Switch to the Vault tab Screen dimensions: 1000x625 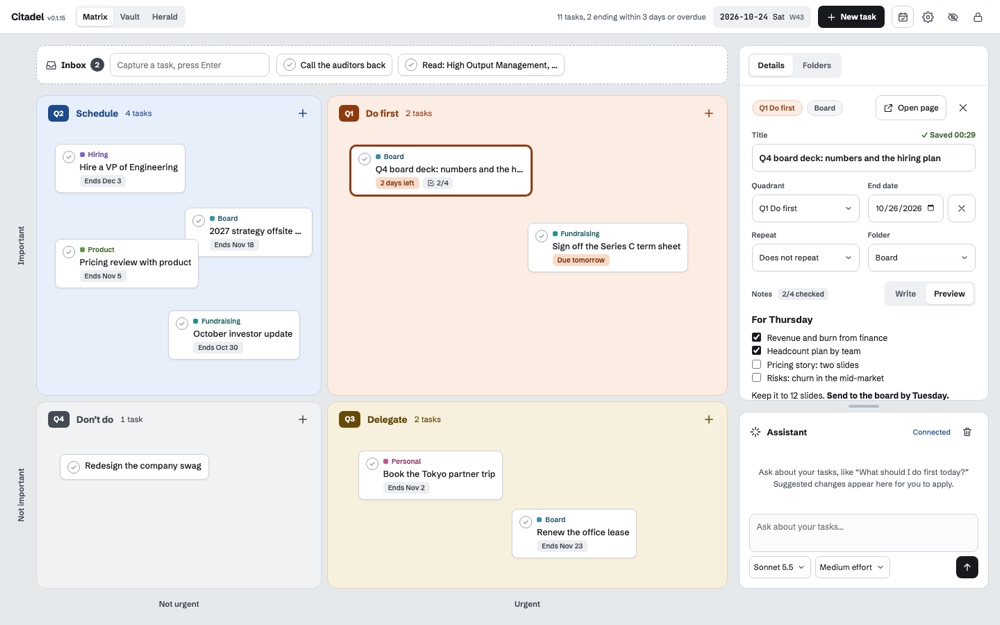(x=129, y=17)
